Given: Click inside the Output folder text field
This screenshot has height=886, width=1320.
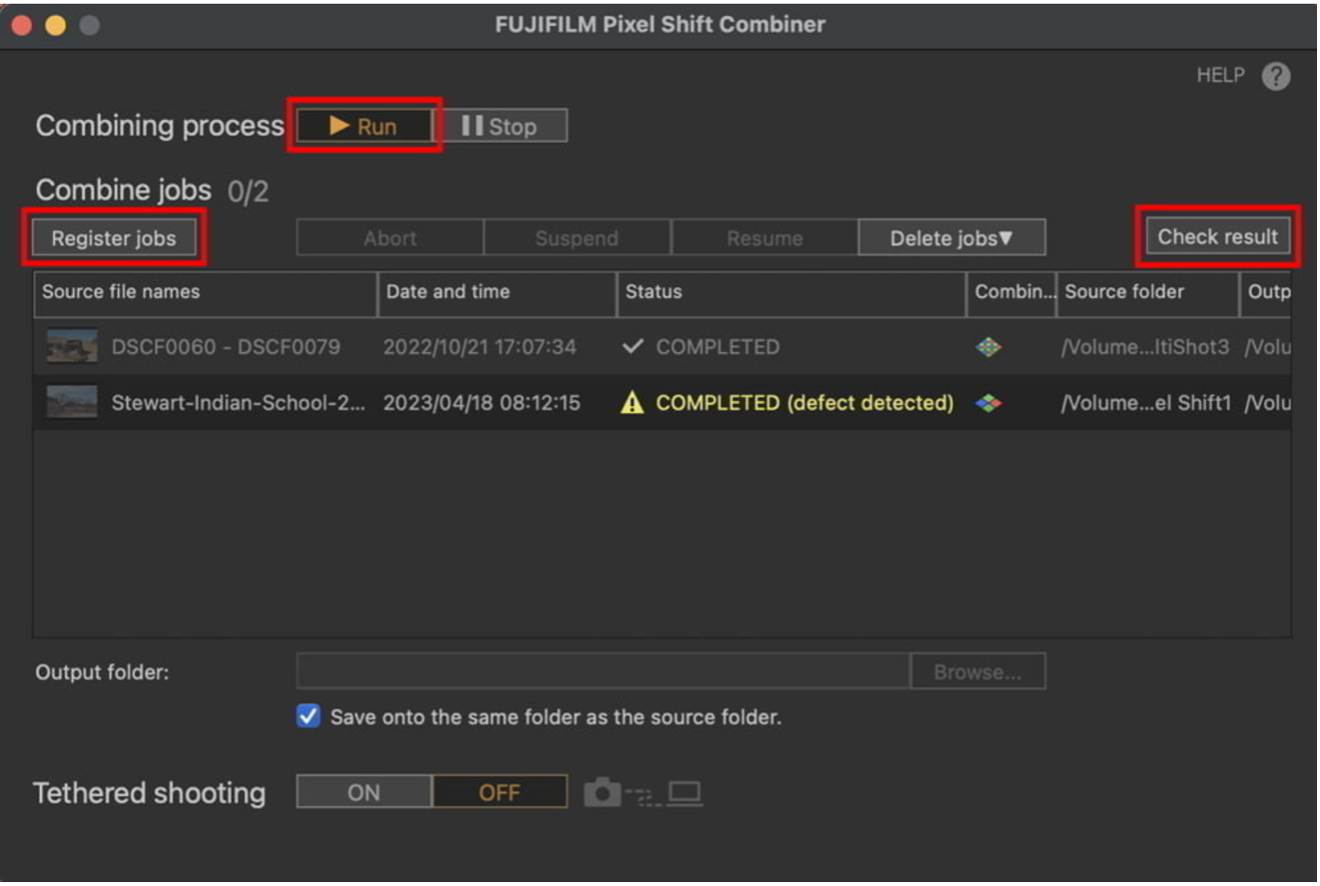Looking at the screenshot, I should point(600,671).
